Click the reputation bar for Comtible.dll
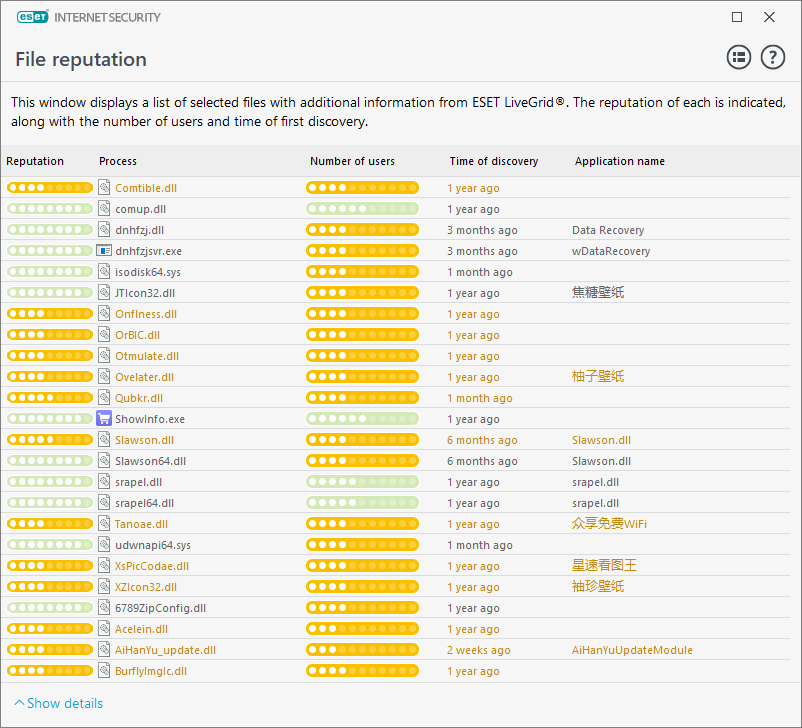802x728 pixels. (x=50, y=188)
